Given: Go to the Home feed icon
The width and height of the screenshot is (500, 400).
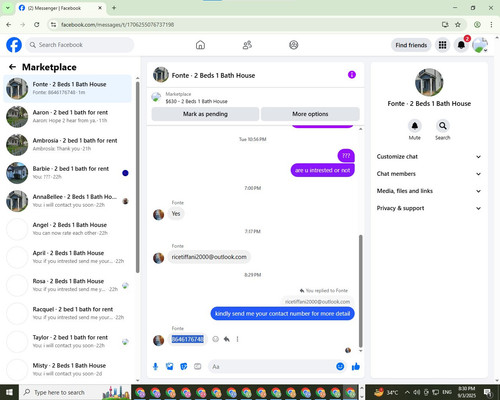Looking at the screenshot, I should pos(200,45).
